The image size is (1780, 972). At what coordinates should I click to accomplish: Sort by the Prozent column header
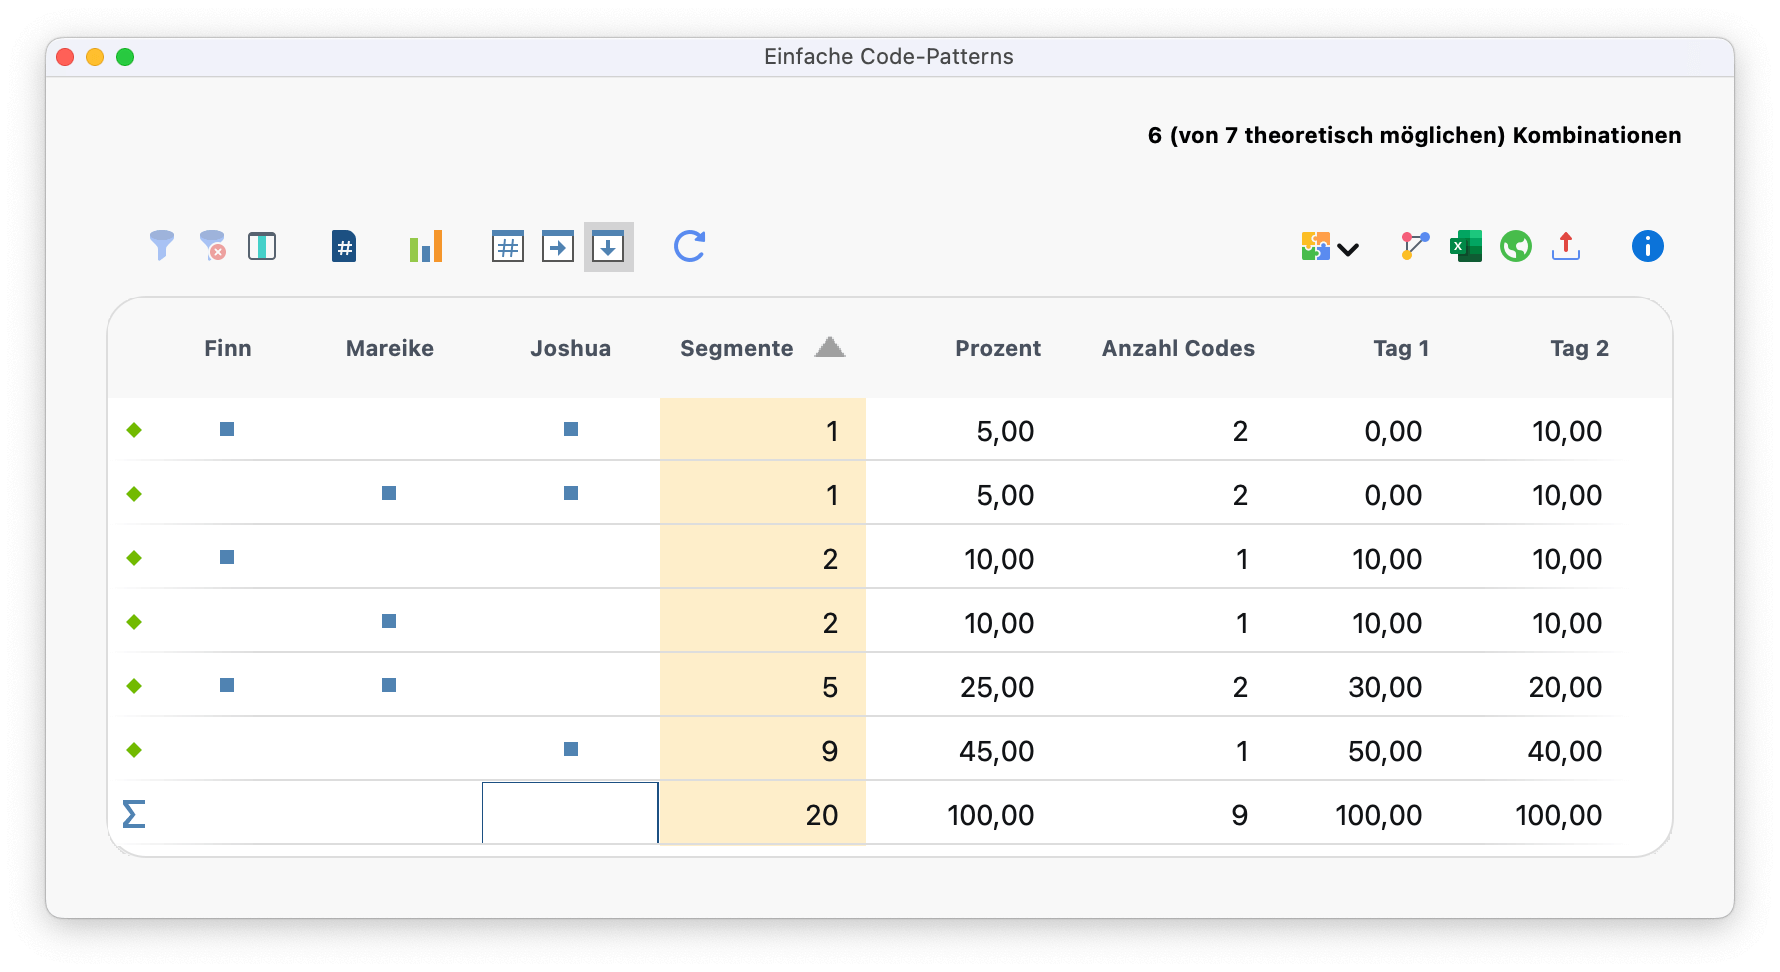click(x=997, y=348)
